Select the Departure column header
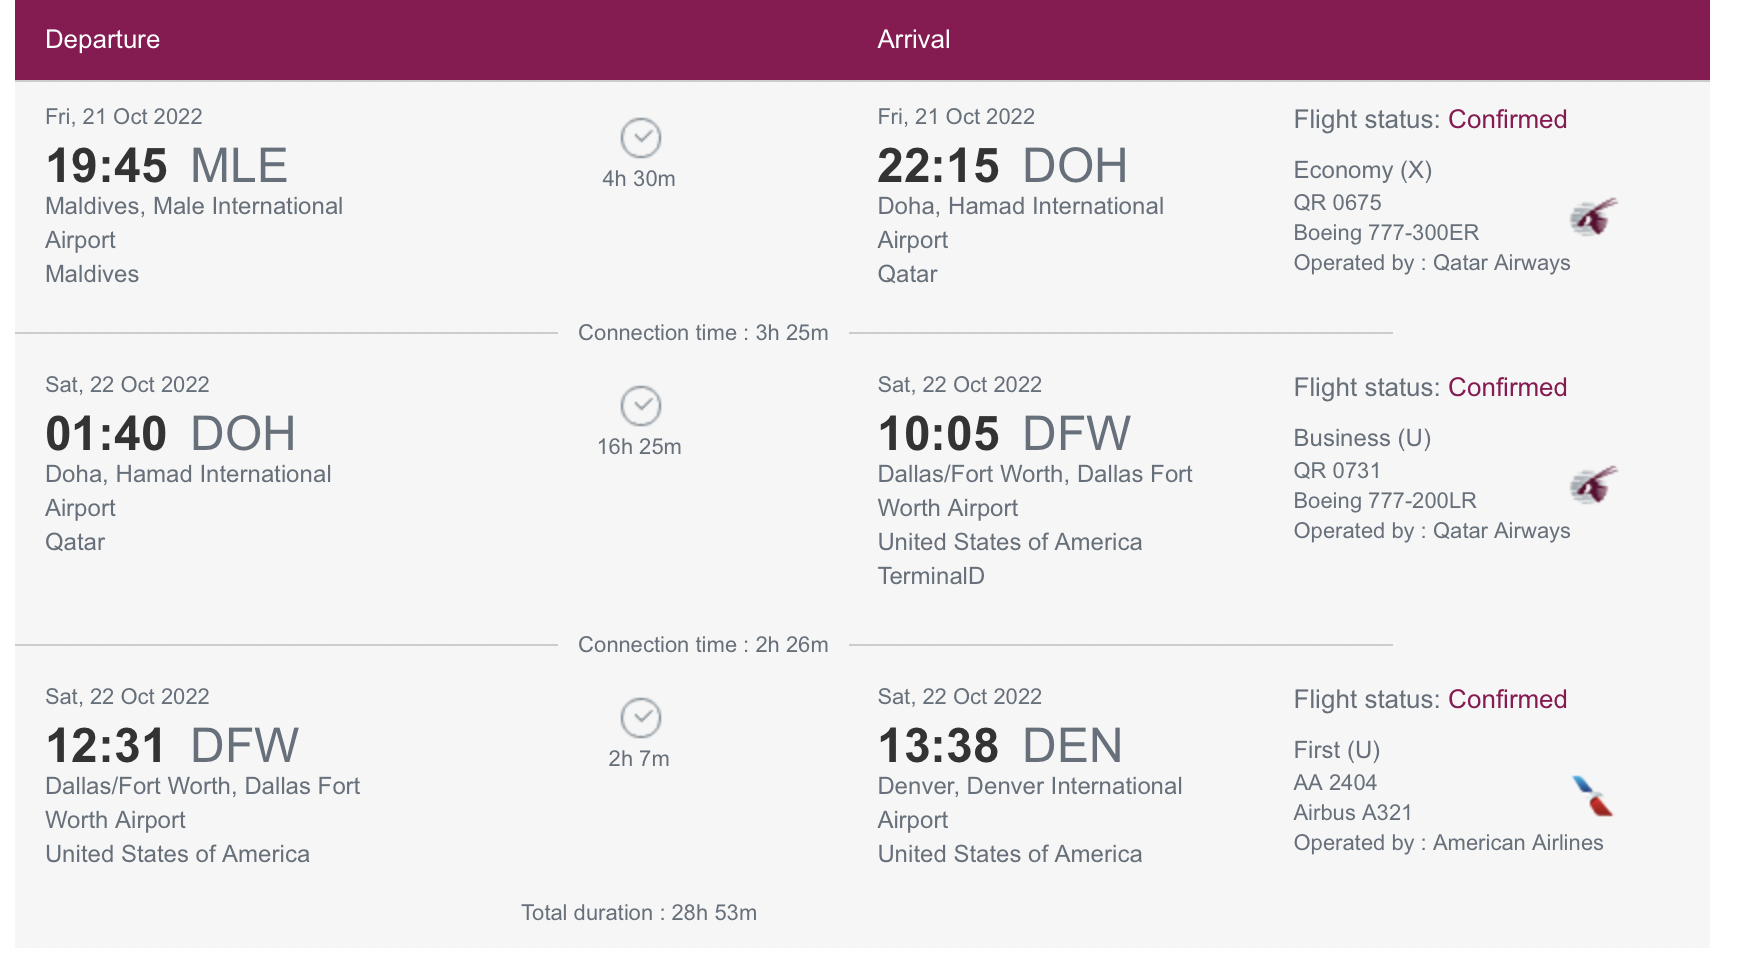1738x964 pixels. pyautogui.click(x=103, y=39)
